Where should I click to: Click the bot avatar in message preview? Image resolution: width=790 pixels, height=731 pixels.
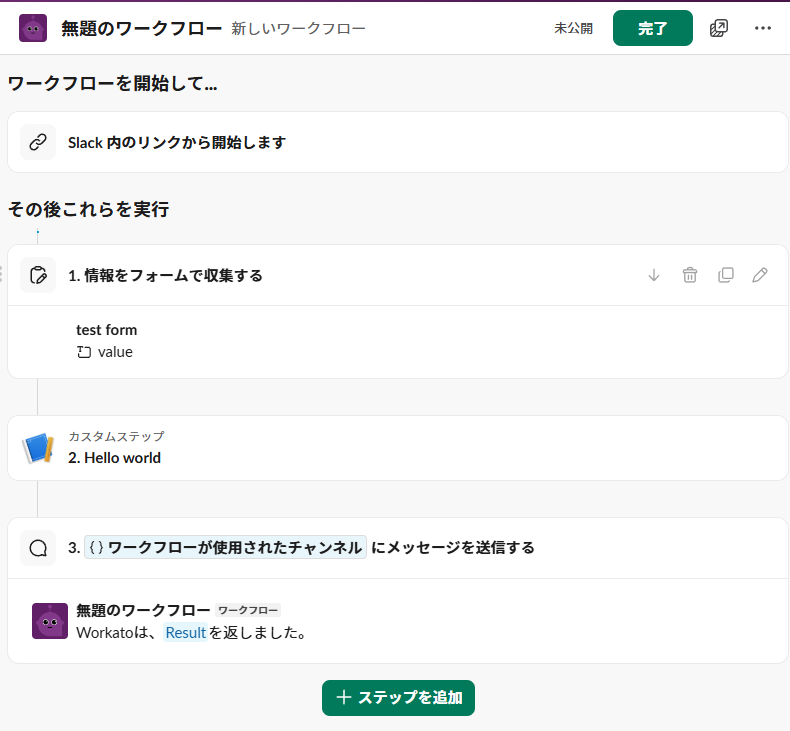pos(50,621)
